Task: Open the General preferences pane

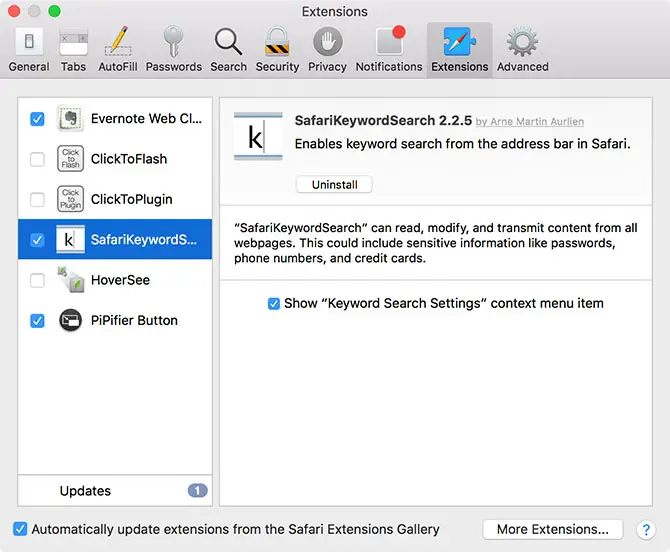Action: (x=29, y=50)
